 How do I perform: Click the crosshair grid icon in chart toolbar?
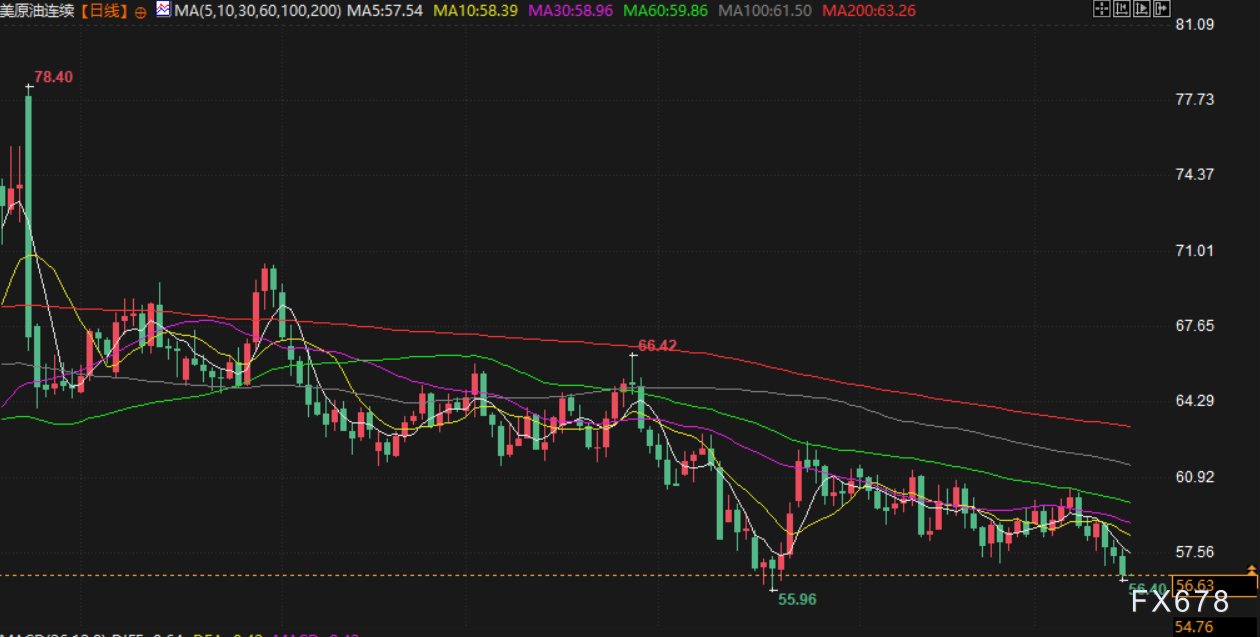(1101, 9)
